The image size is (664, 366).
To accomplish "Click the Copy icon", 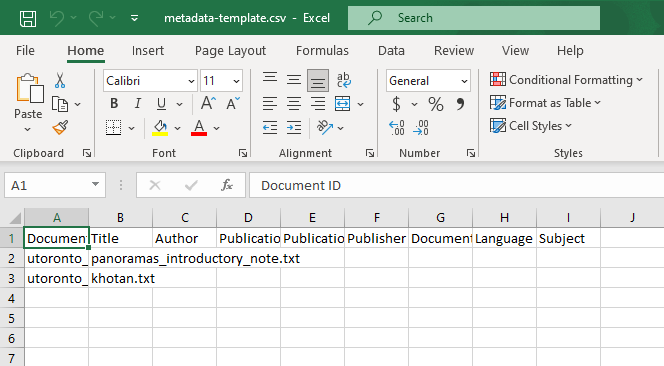I will click(60, 104).
